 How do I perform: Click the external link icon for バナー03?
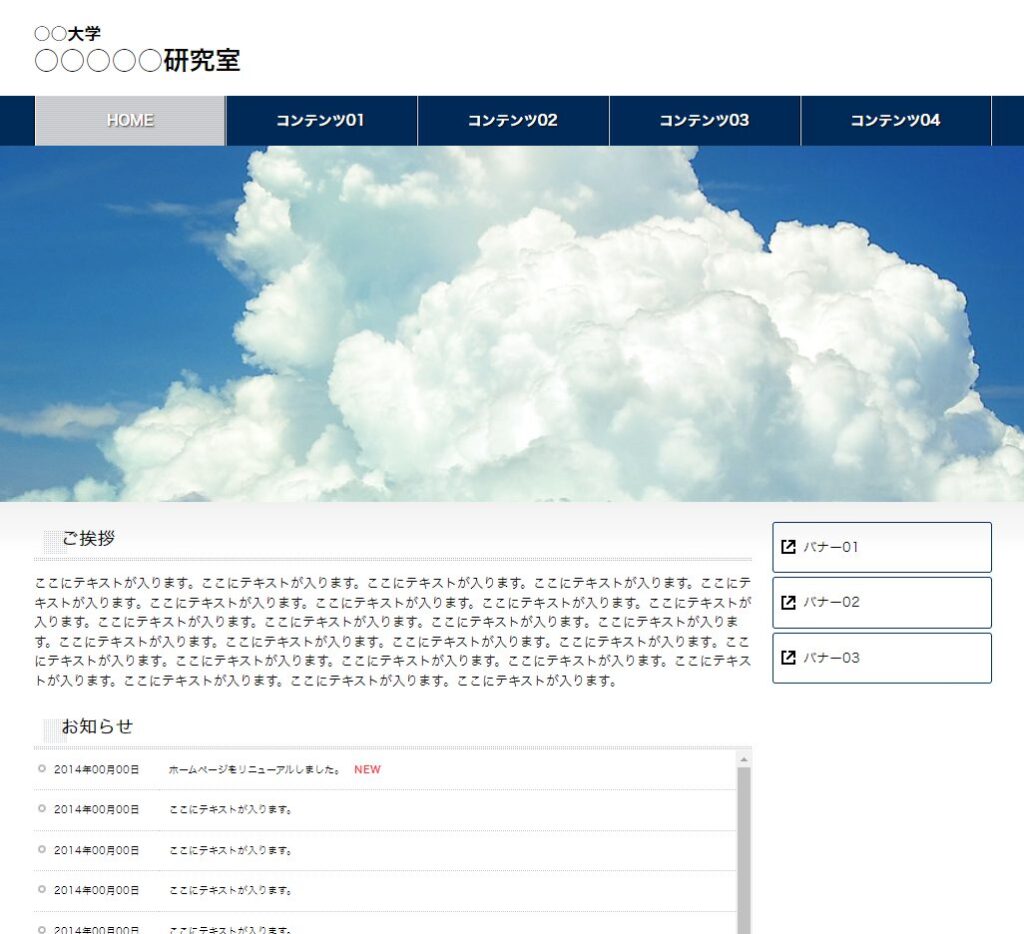coord(788,658)
